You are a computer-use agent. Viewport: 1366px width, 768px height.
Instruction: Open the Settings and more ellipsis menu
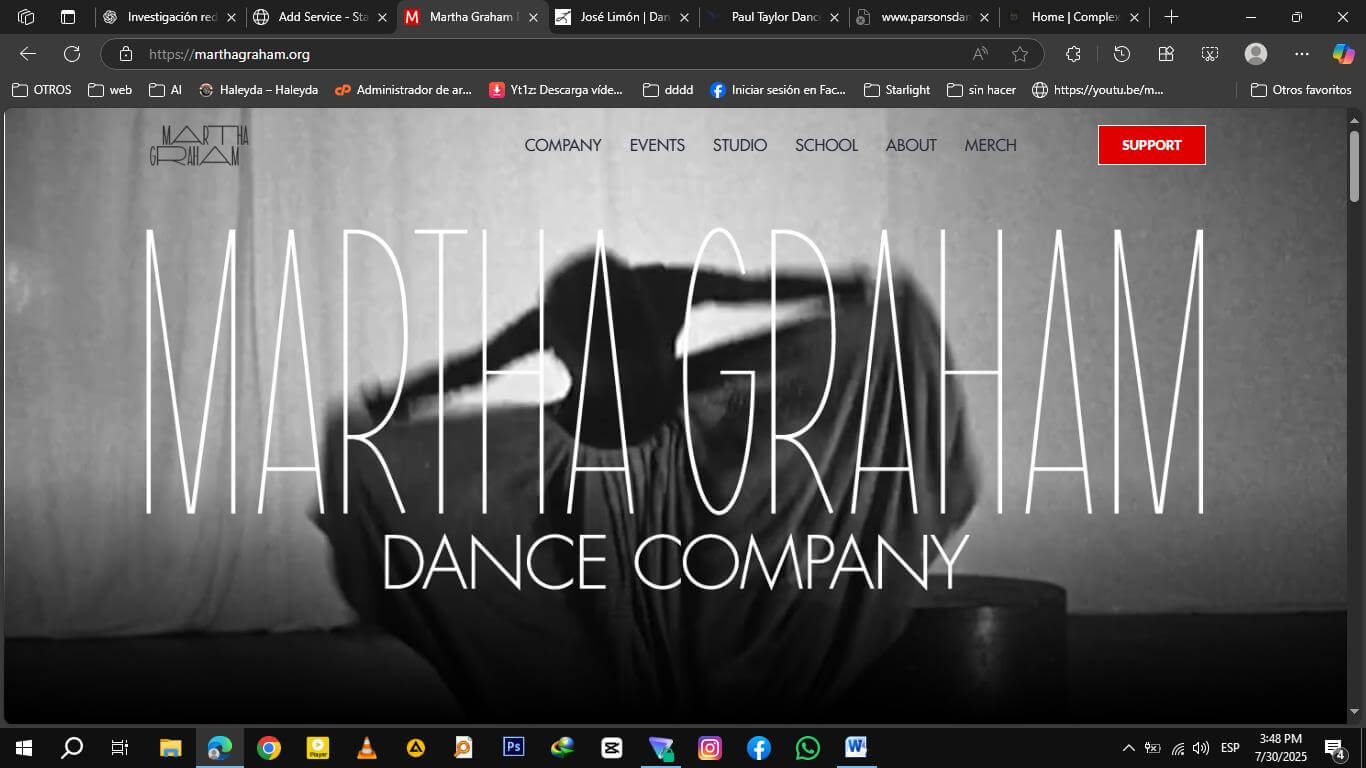1301,54
